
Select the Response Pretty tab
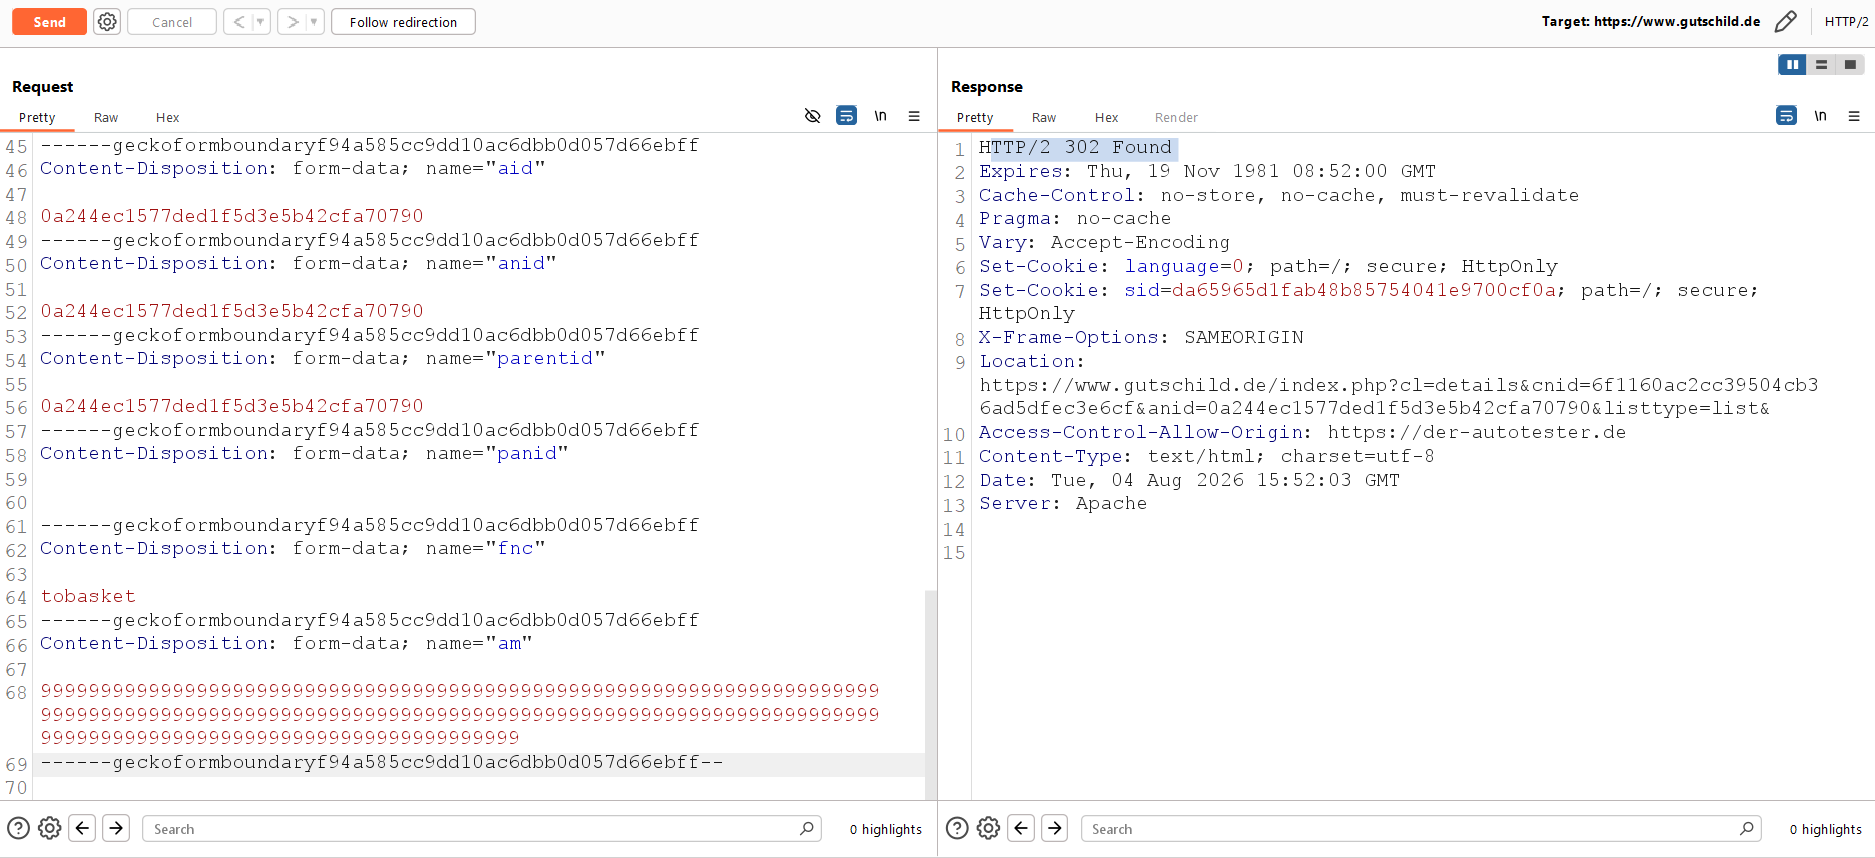[975, 117]
